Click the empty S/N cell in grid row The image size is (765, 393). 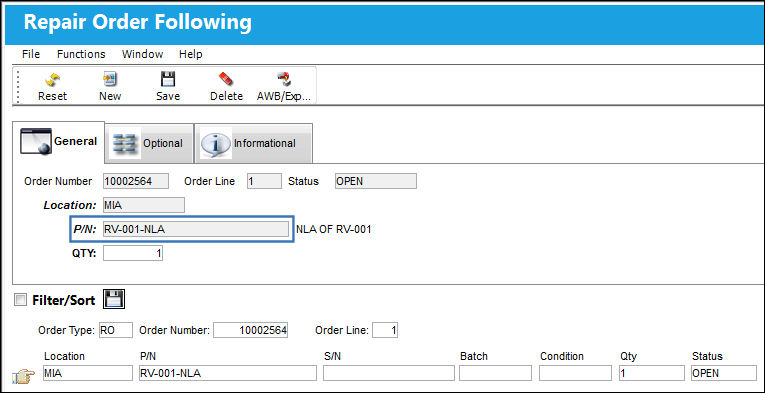388,373
